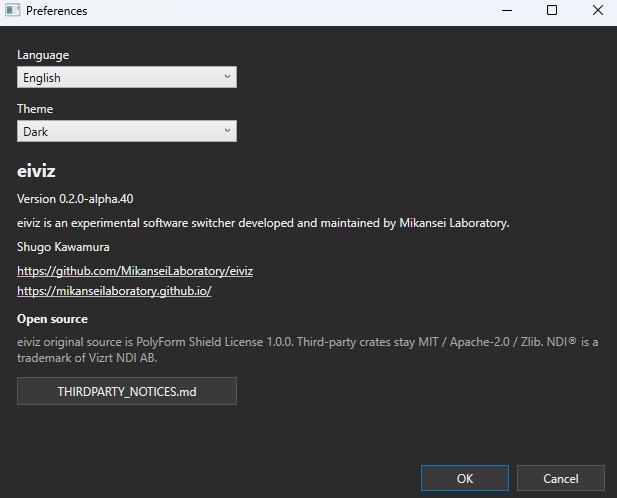Click the Preferences window title text
617x498 pixels.
click(x=57, y=11)
